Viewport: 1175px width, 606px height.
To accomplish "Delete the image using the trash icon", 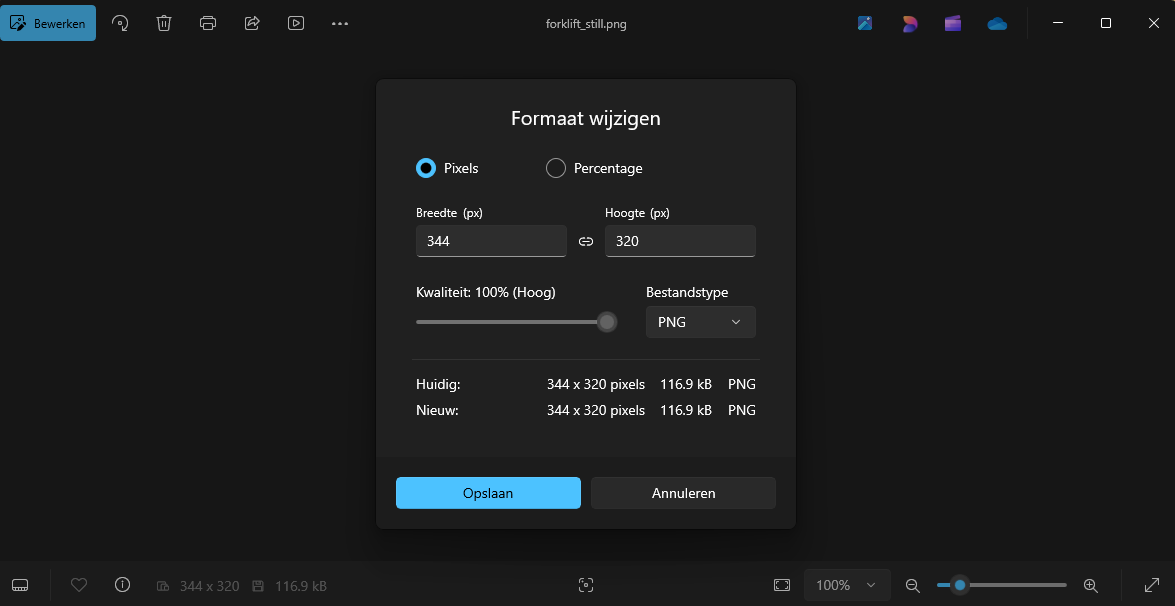I will click(164, 23).
